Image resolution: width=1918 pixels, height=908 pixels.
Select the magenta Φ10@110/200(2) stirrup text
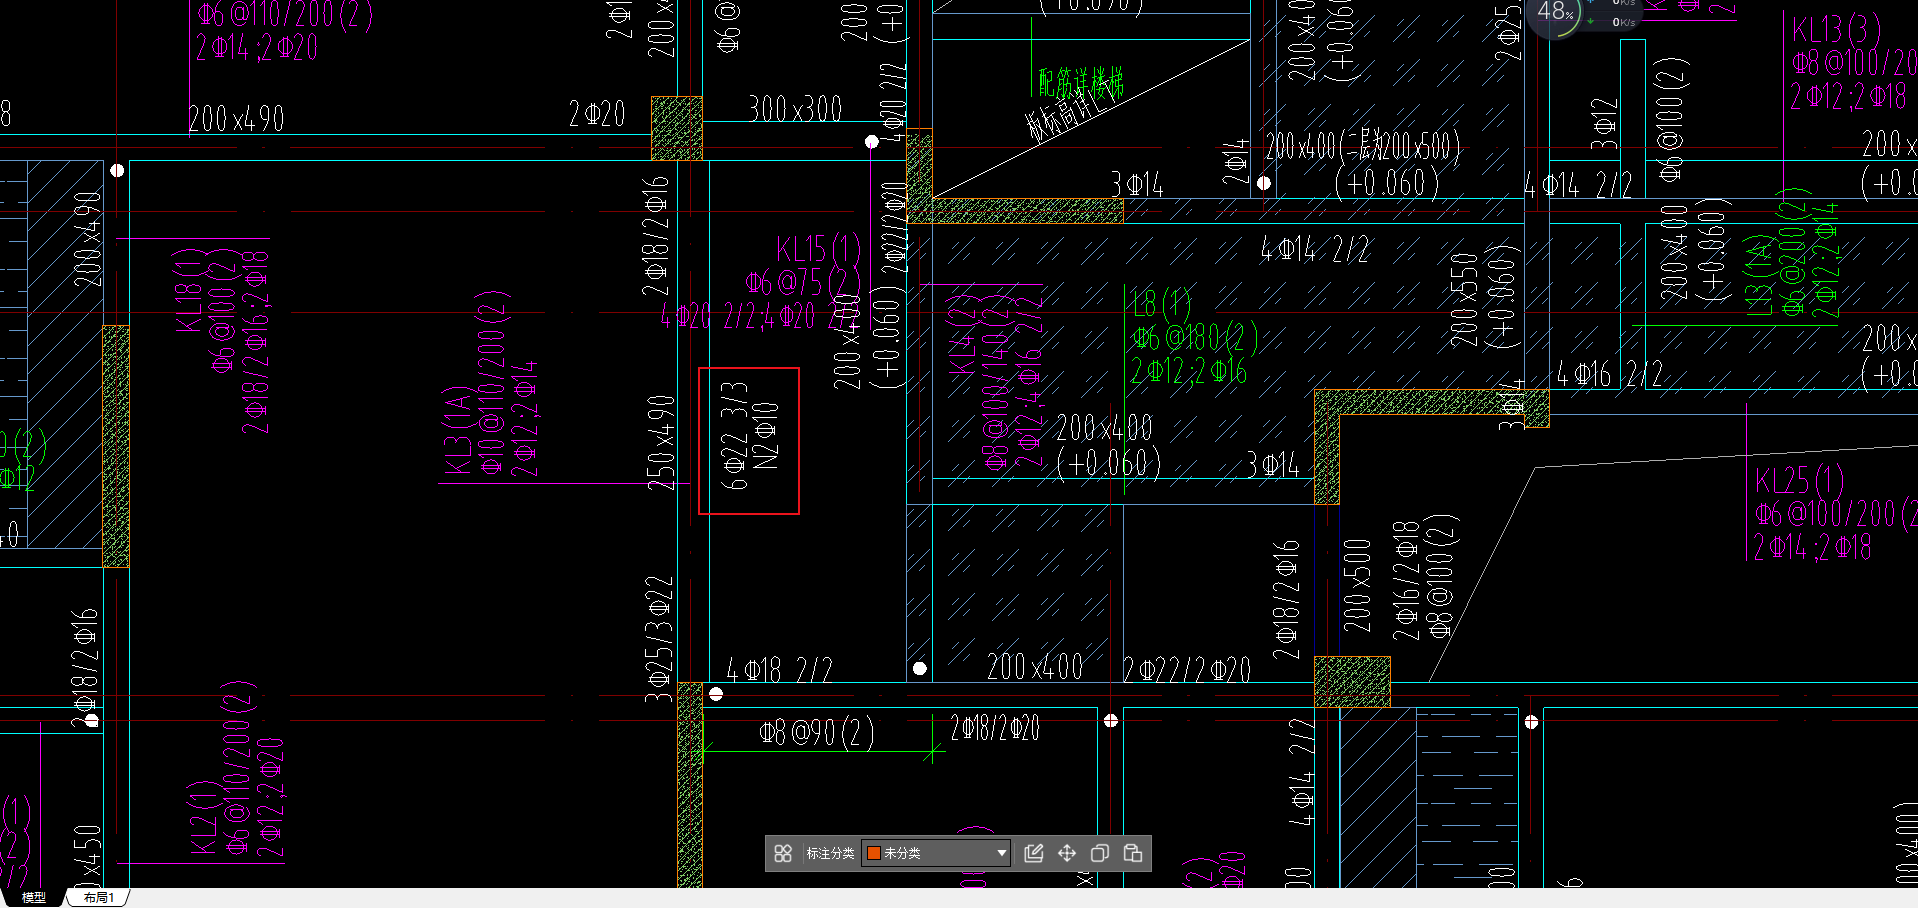tap(495, 383)
